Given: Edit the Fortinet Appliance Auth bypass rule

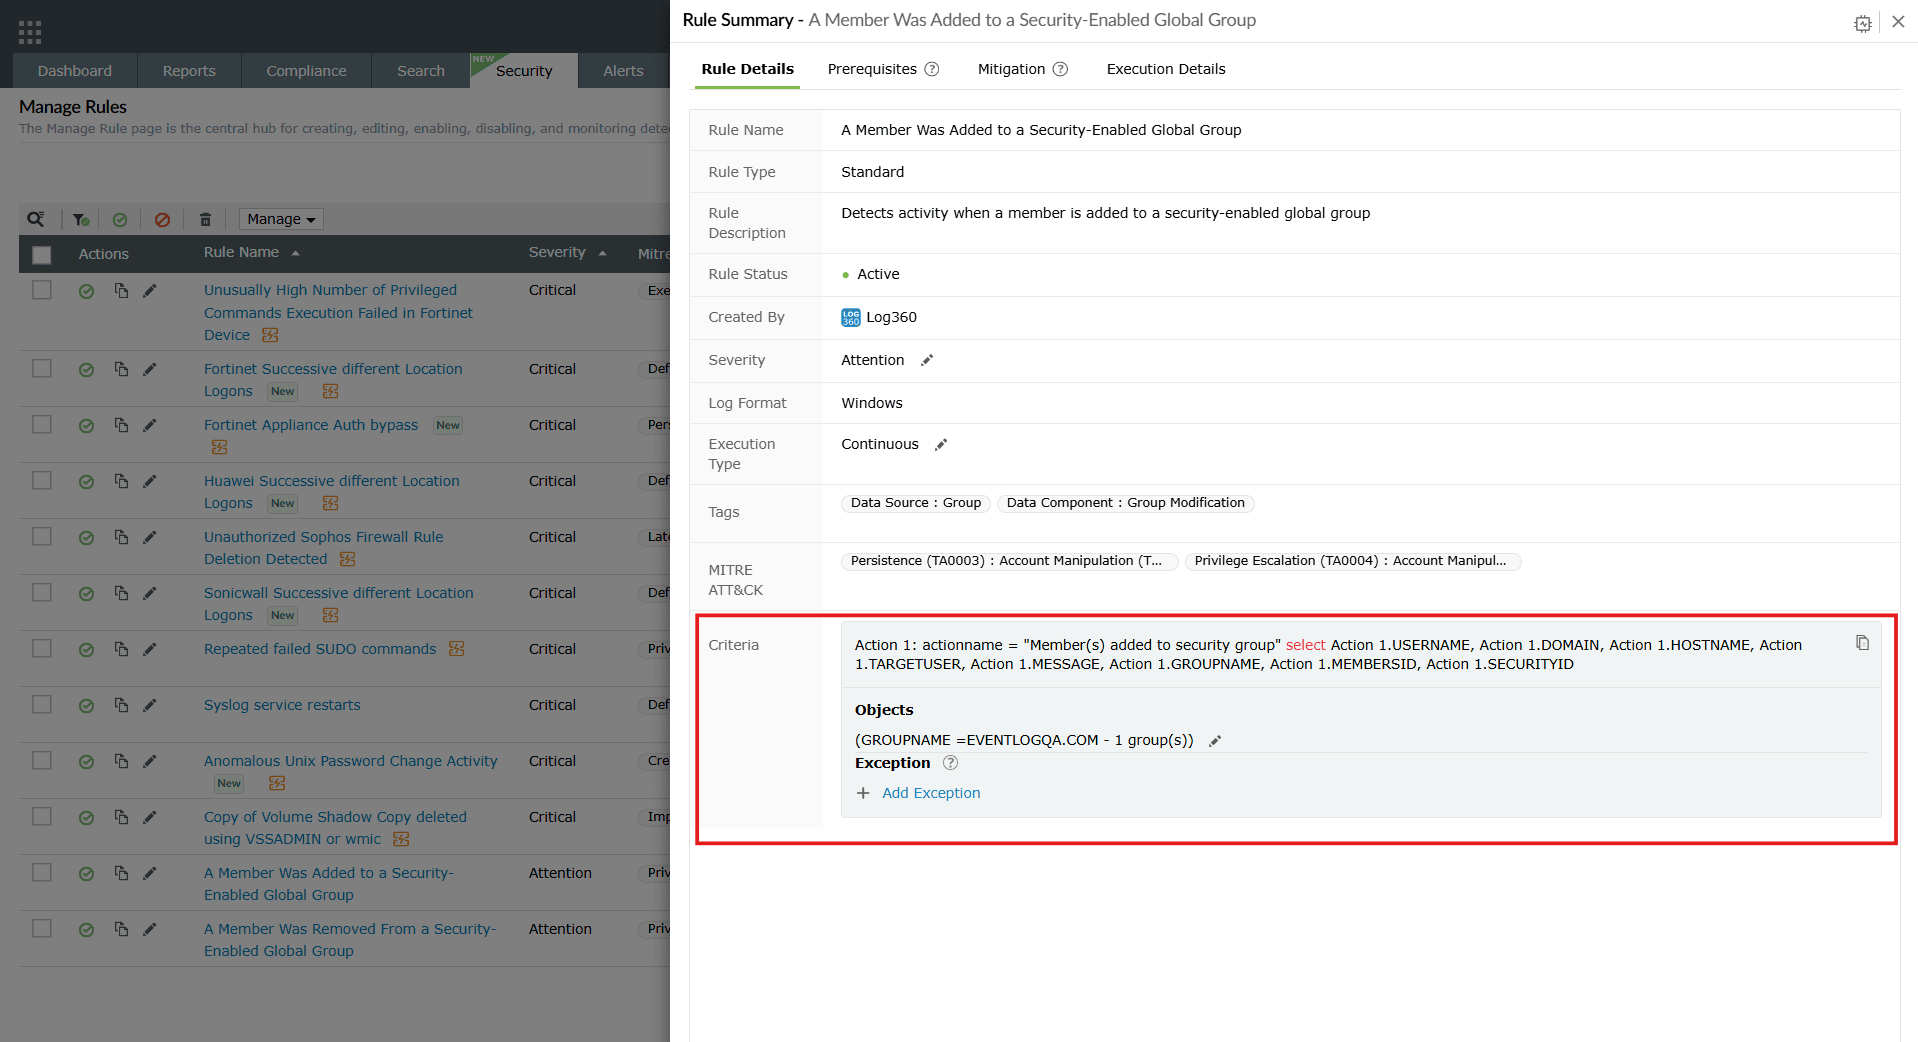Looking at the screenshot, I should [x=150, y=425].
